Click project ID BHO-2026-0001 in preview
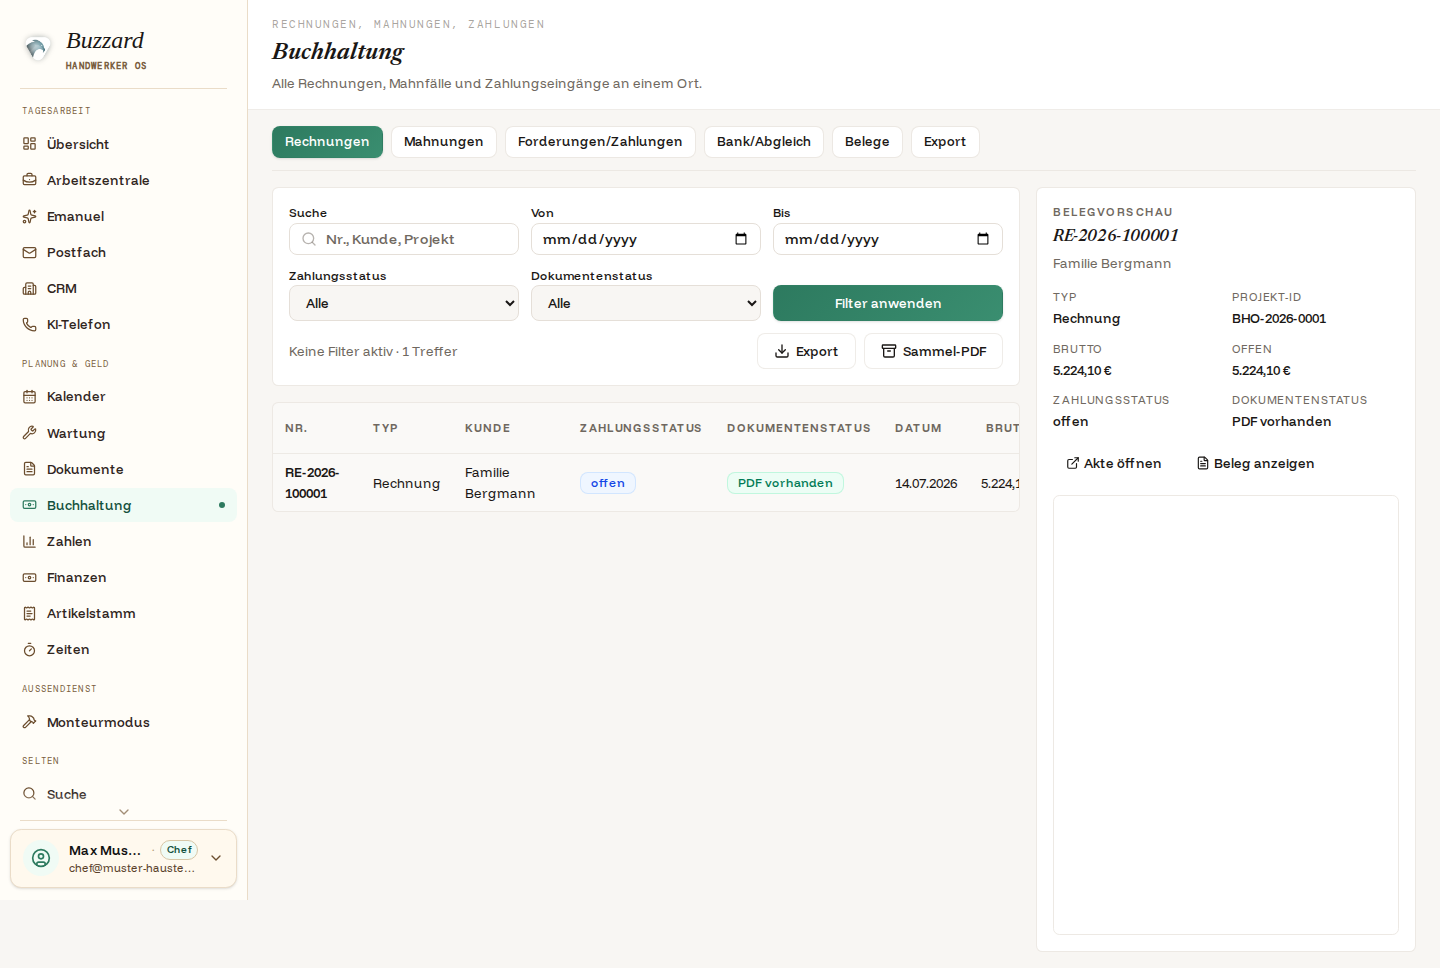Screen dimensions: 1440x968 (1279, 319)
